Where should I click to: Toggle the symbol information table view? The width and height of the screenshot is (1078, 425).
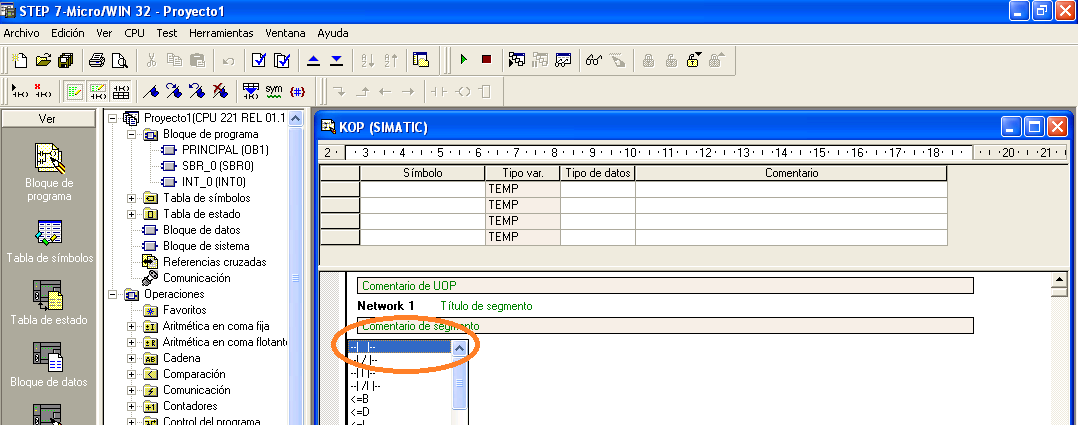coord(121,91)
